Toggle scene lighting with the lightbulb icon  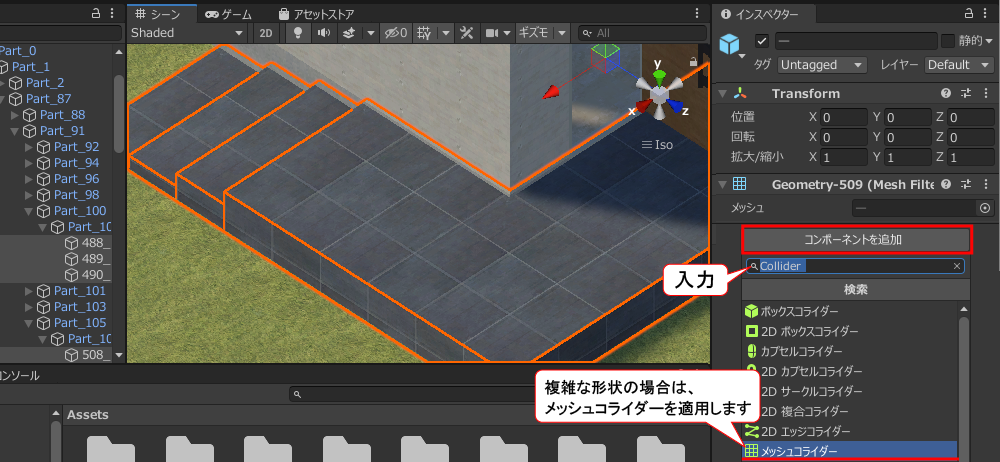pyautogui.click(x=296, y=33)
